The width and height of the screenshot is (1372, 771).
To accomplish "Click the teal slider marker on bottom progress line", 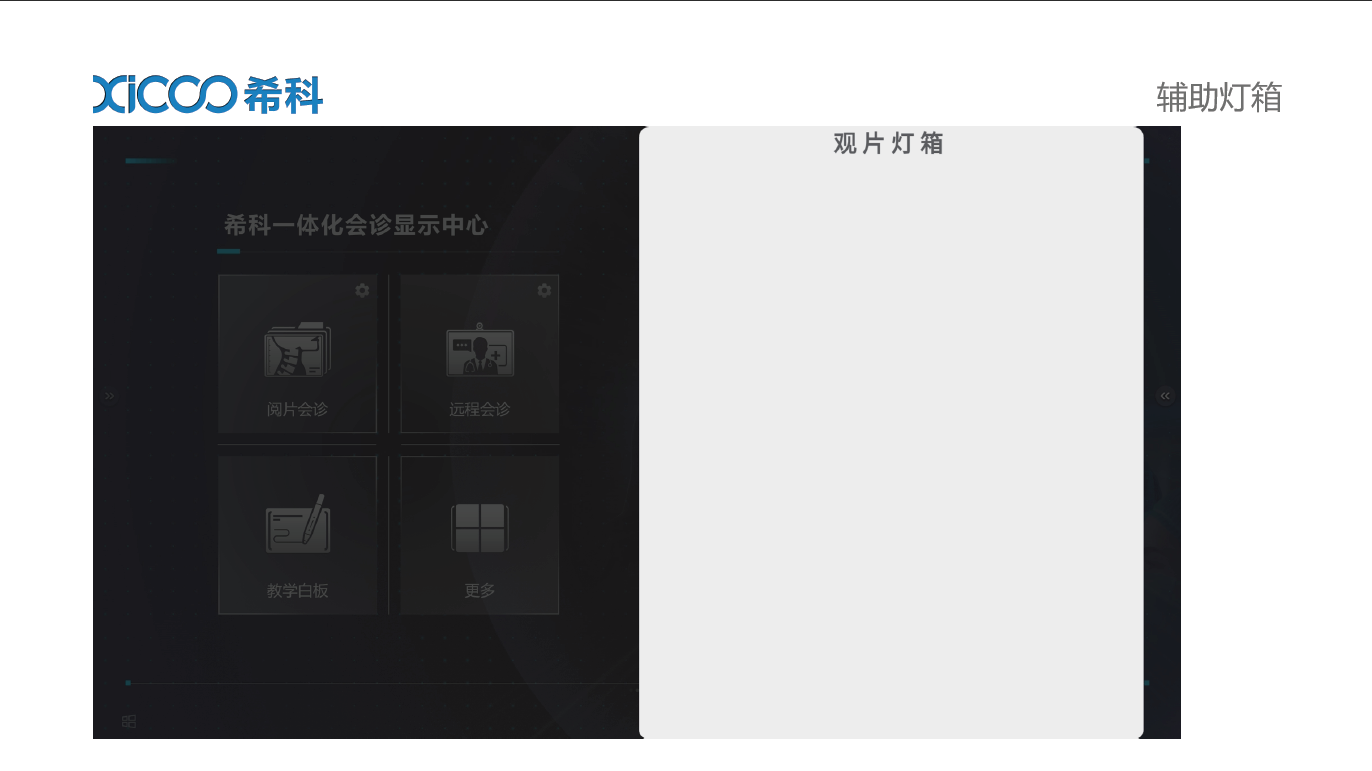I will tap(128, 683).
